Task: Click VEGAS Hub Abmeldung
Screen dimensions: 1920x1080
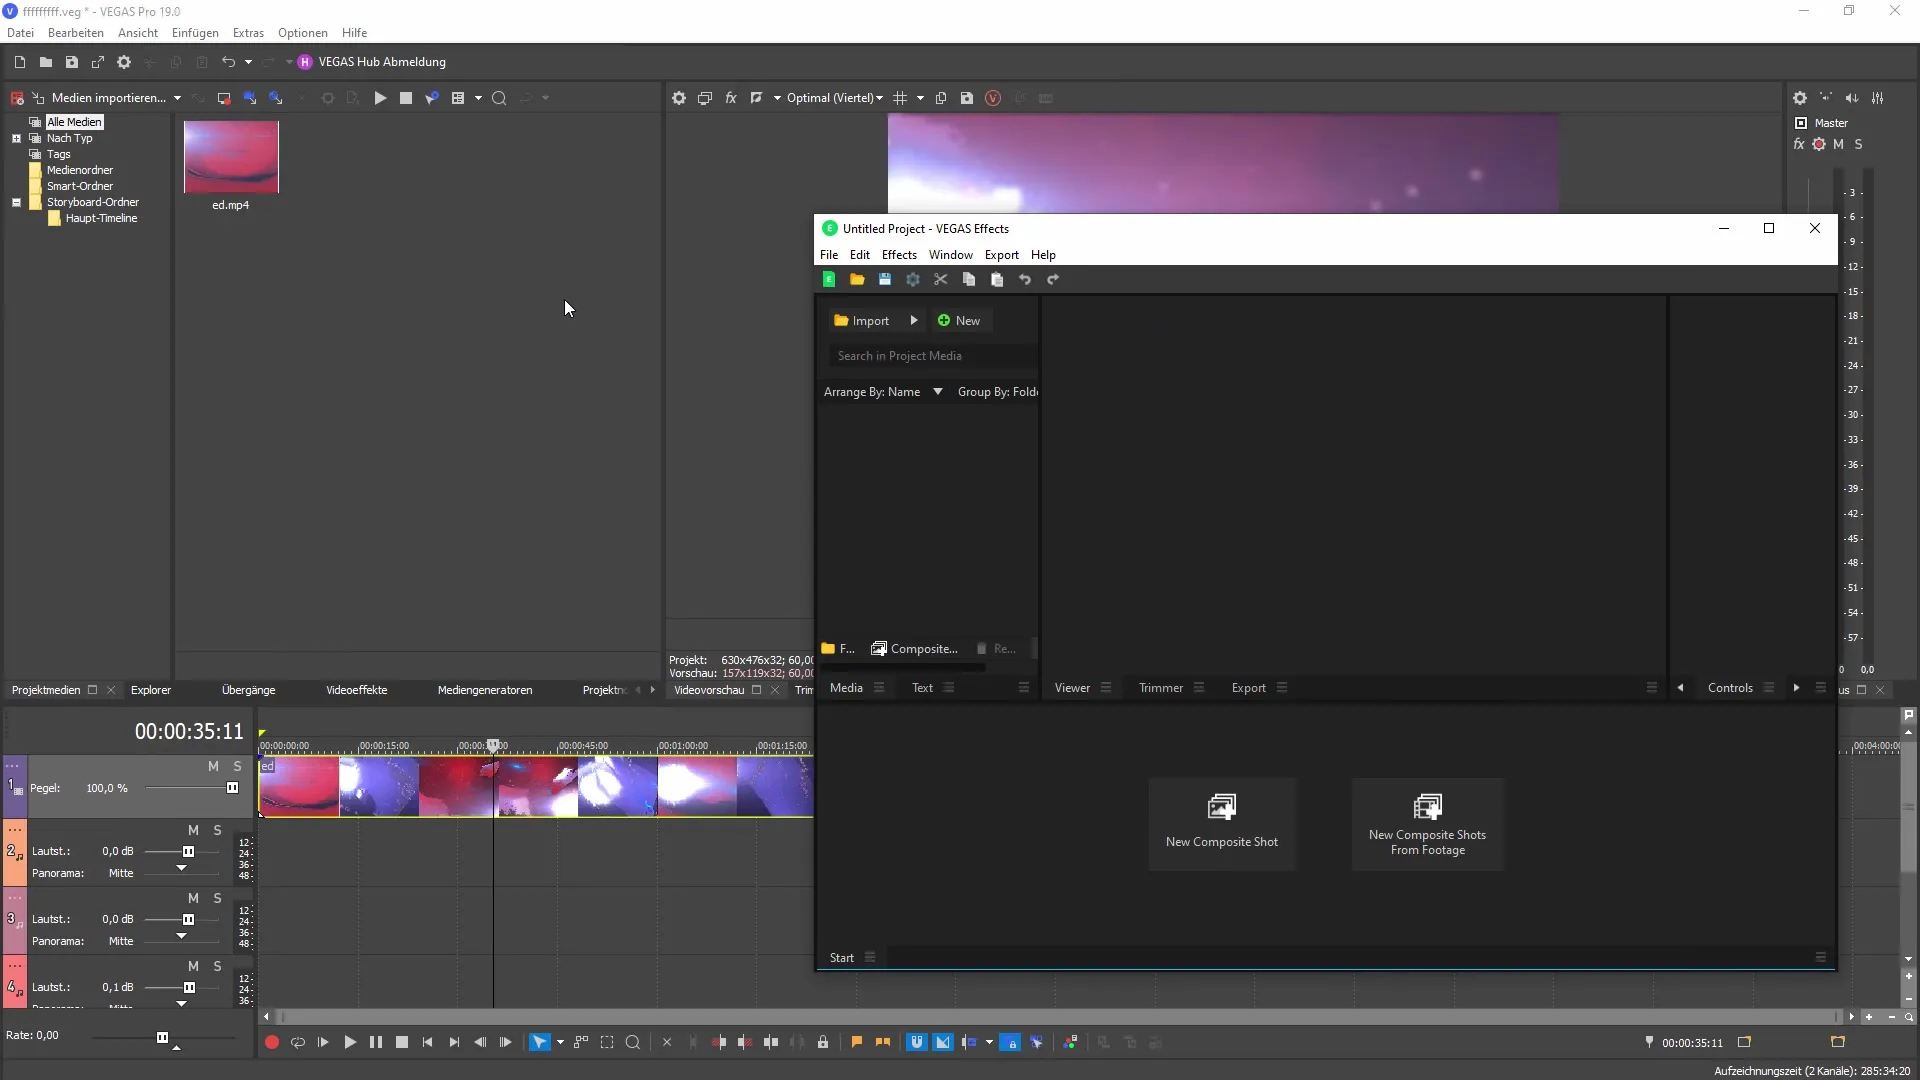Action: 372,62
